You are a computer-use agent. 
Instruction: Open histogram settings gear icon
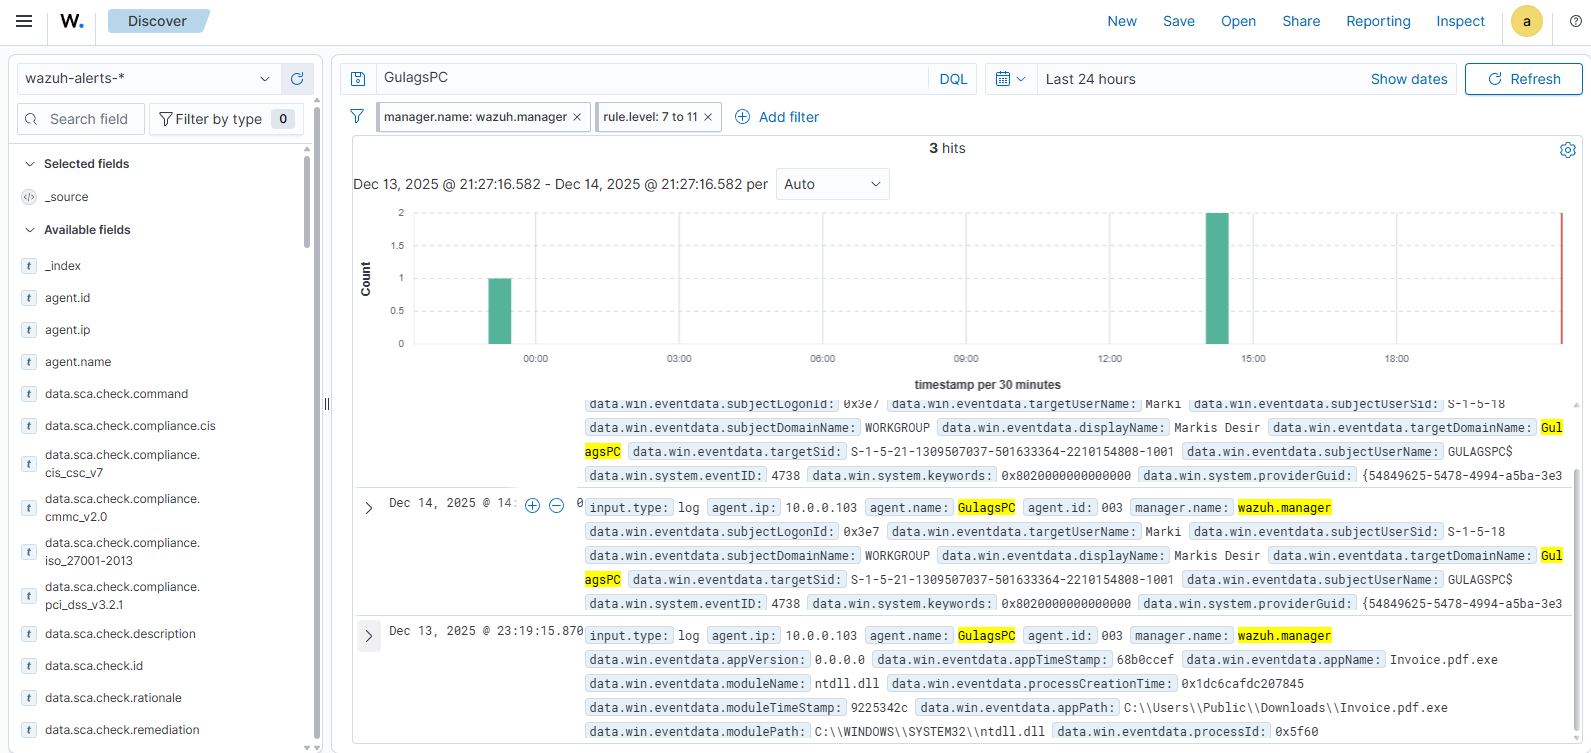point(1567,150)
